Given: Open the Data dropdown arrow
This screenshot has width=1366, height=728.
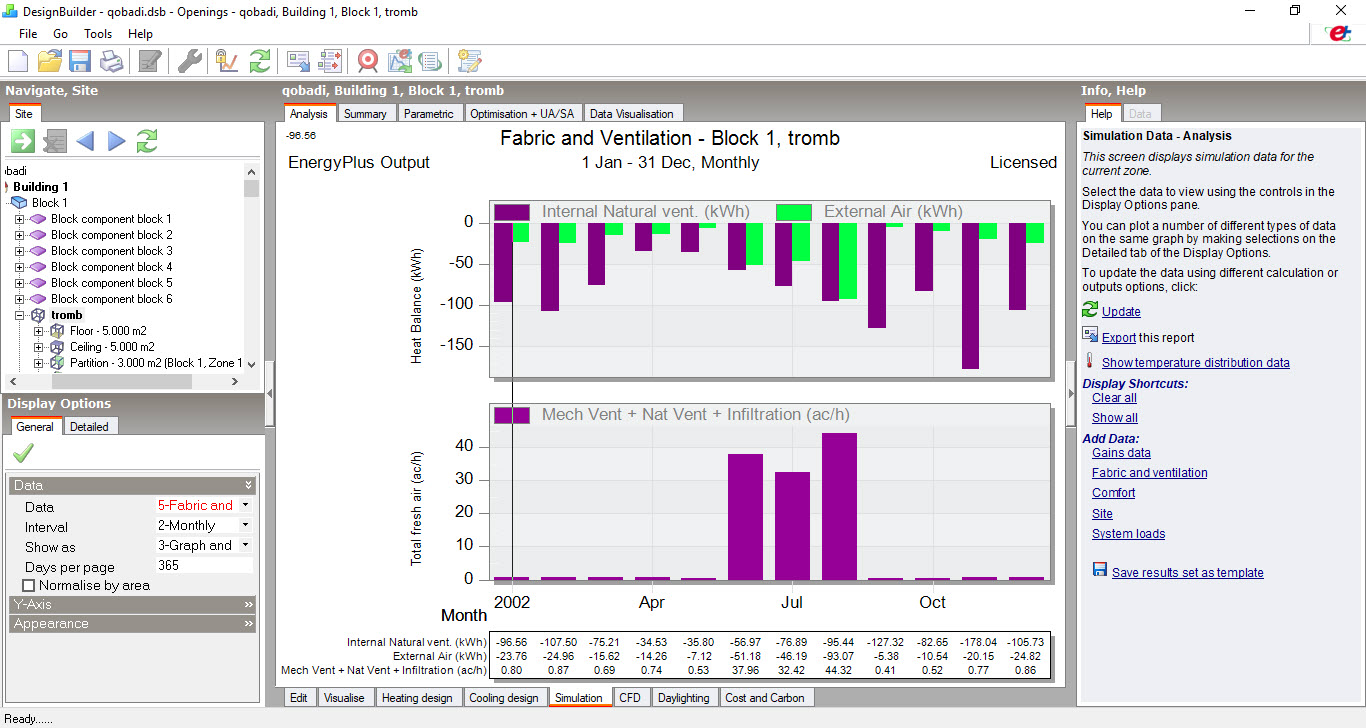Looking at the screenshot, I should tap(246, 505).
